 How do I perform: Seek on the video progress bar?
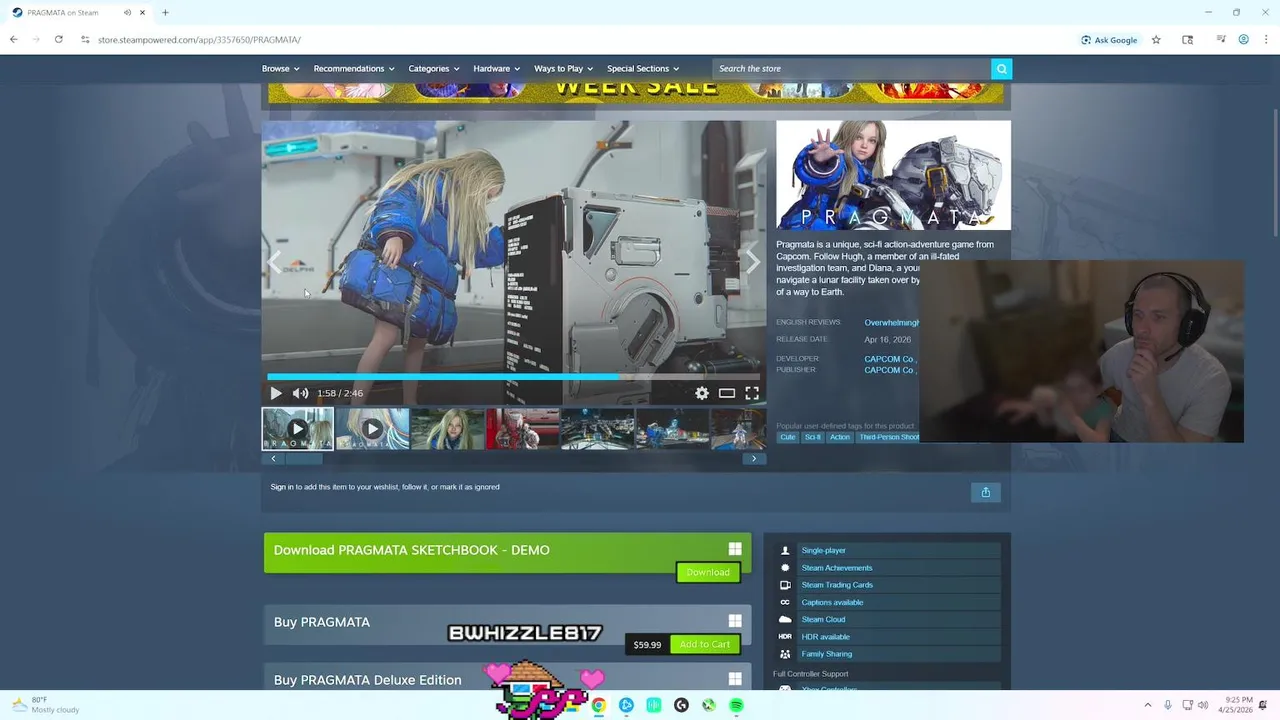point(514,377)
